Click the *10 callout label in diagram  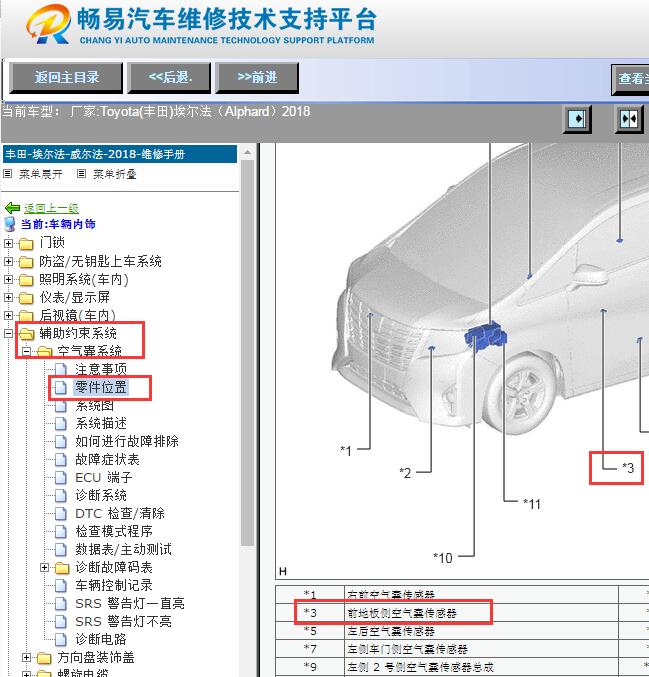pyautogui.click(x=443, y=558)
